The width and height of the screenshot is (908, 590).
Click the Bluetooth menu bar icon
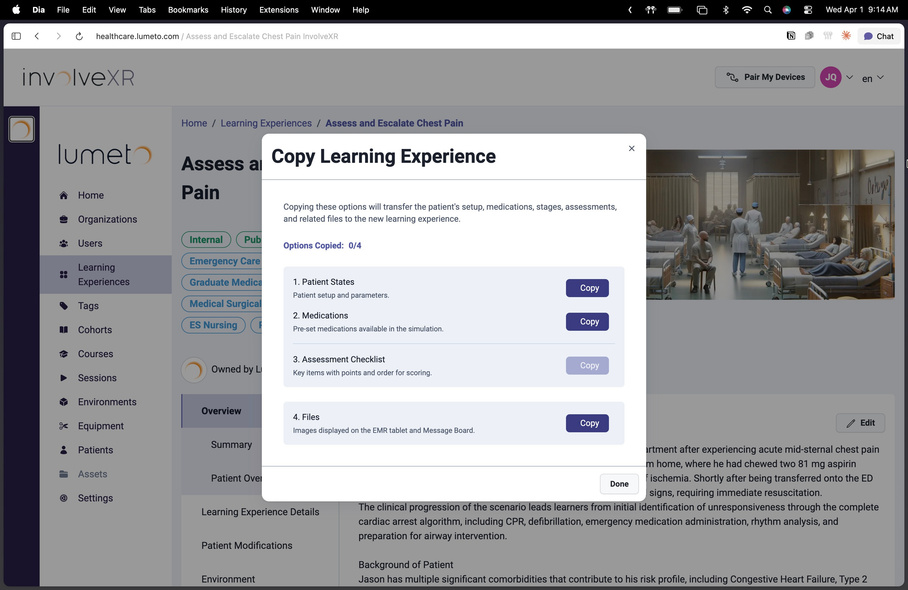[x=726, y=10]
